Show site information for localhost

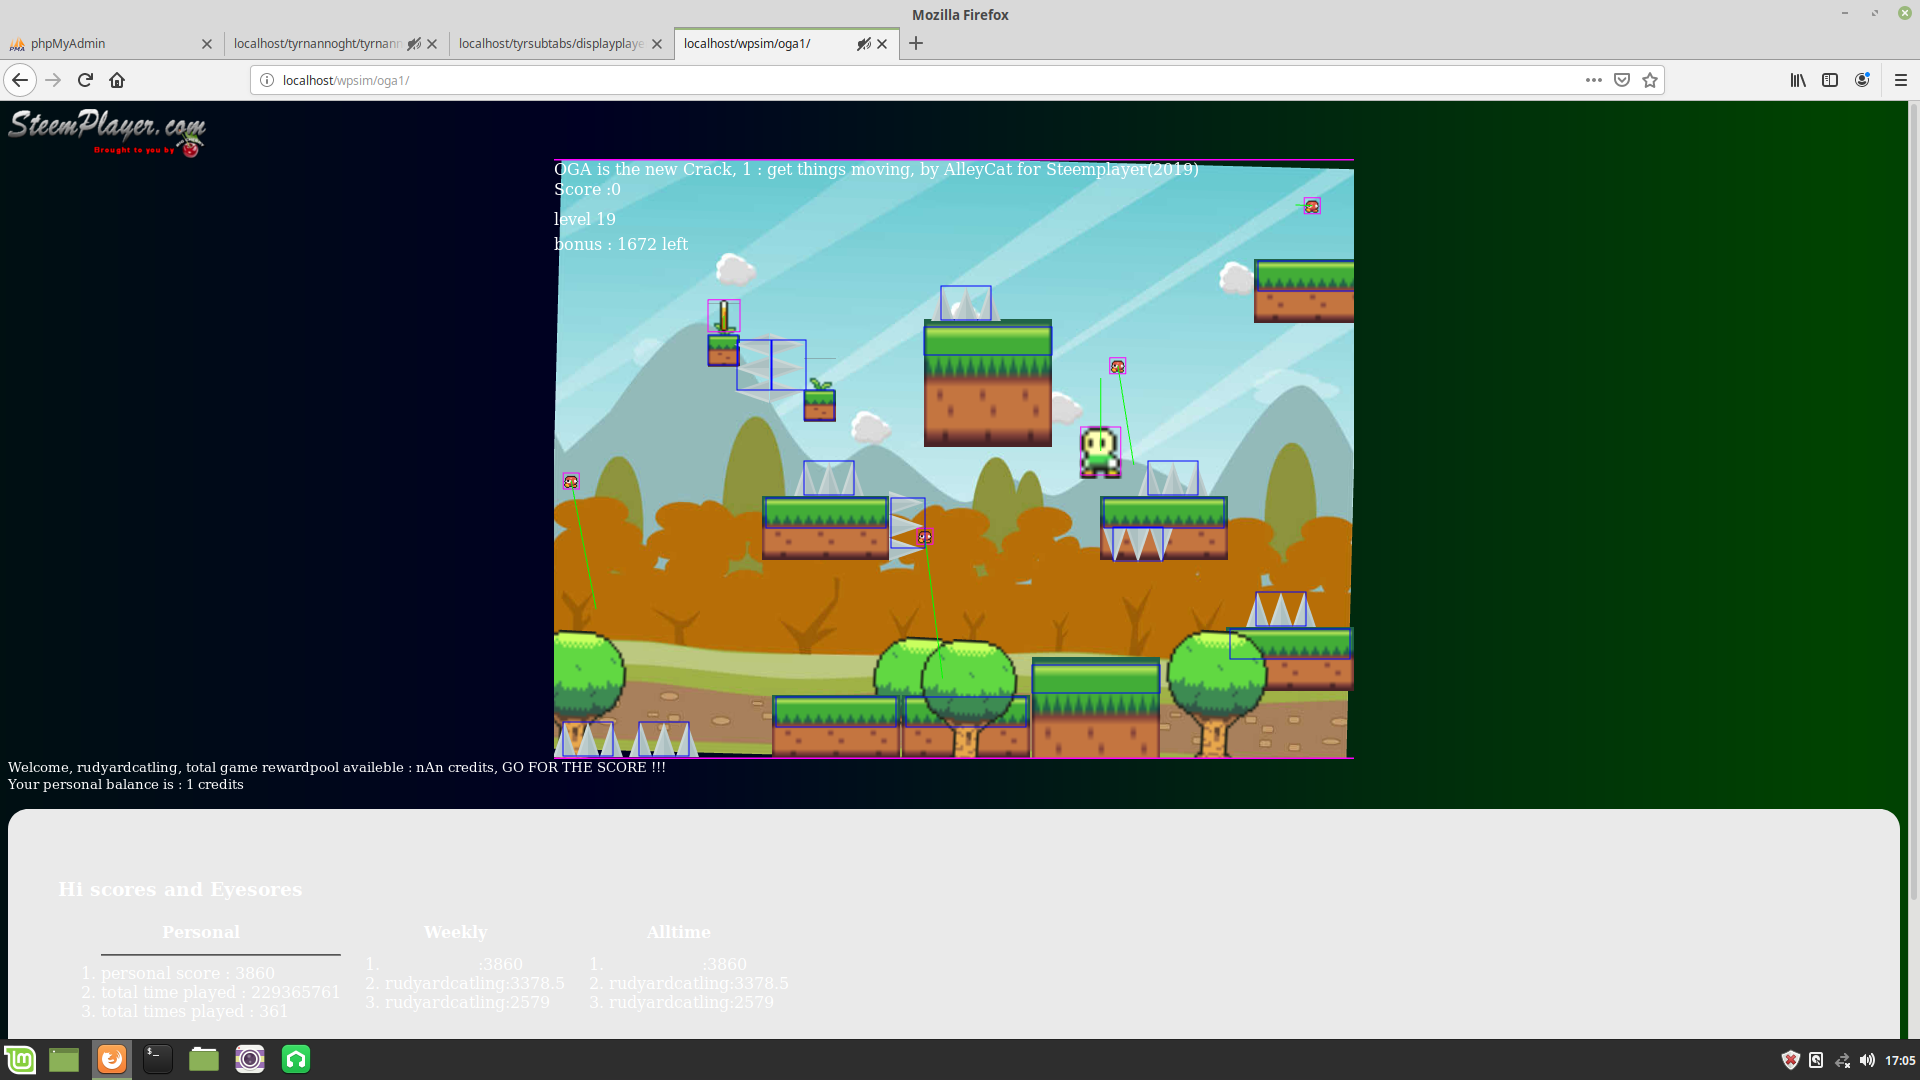[267, 80]
